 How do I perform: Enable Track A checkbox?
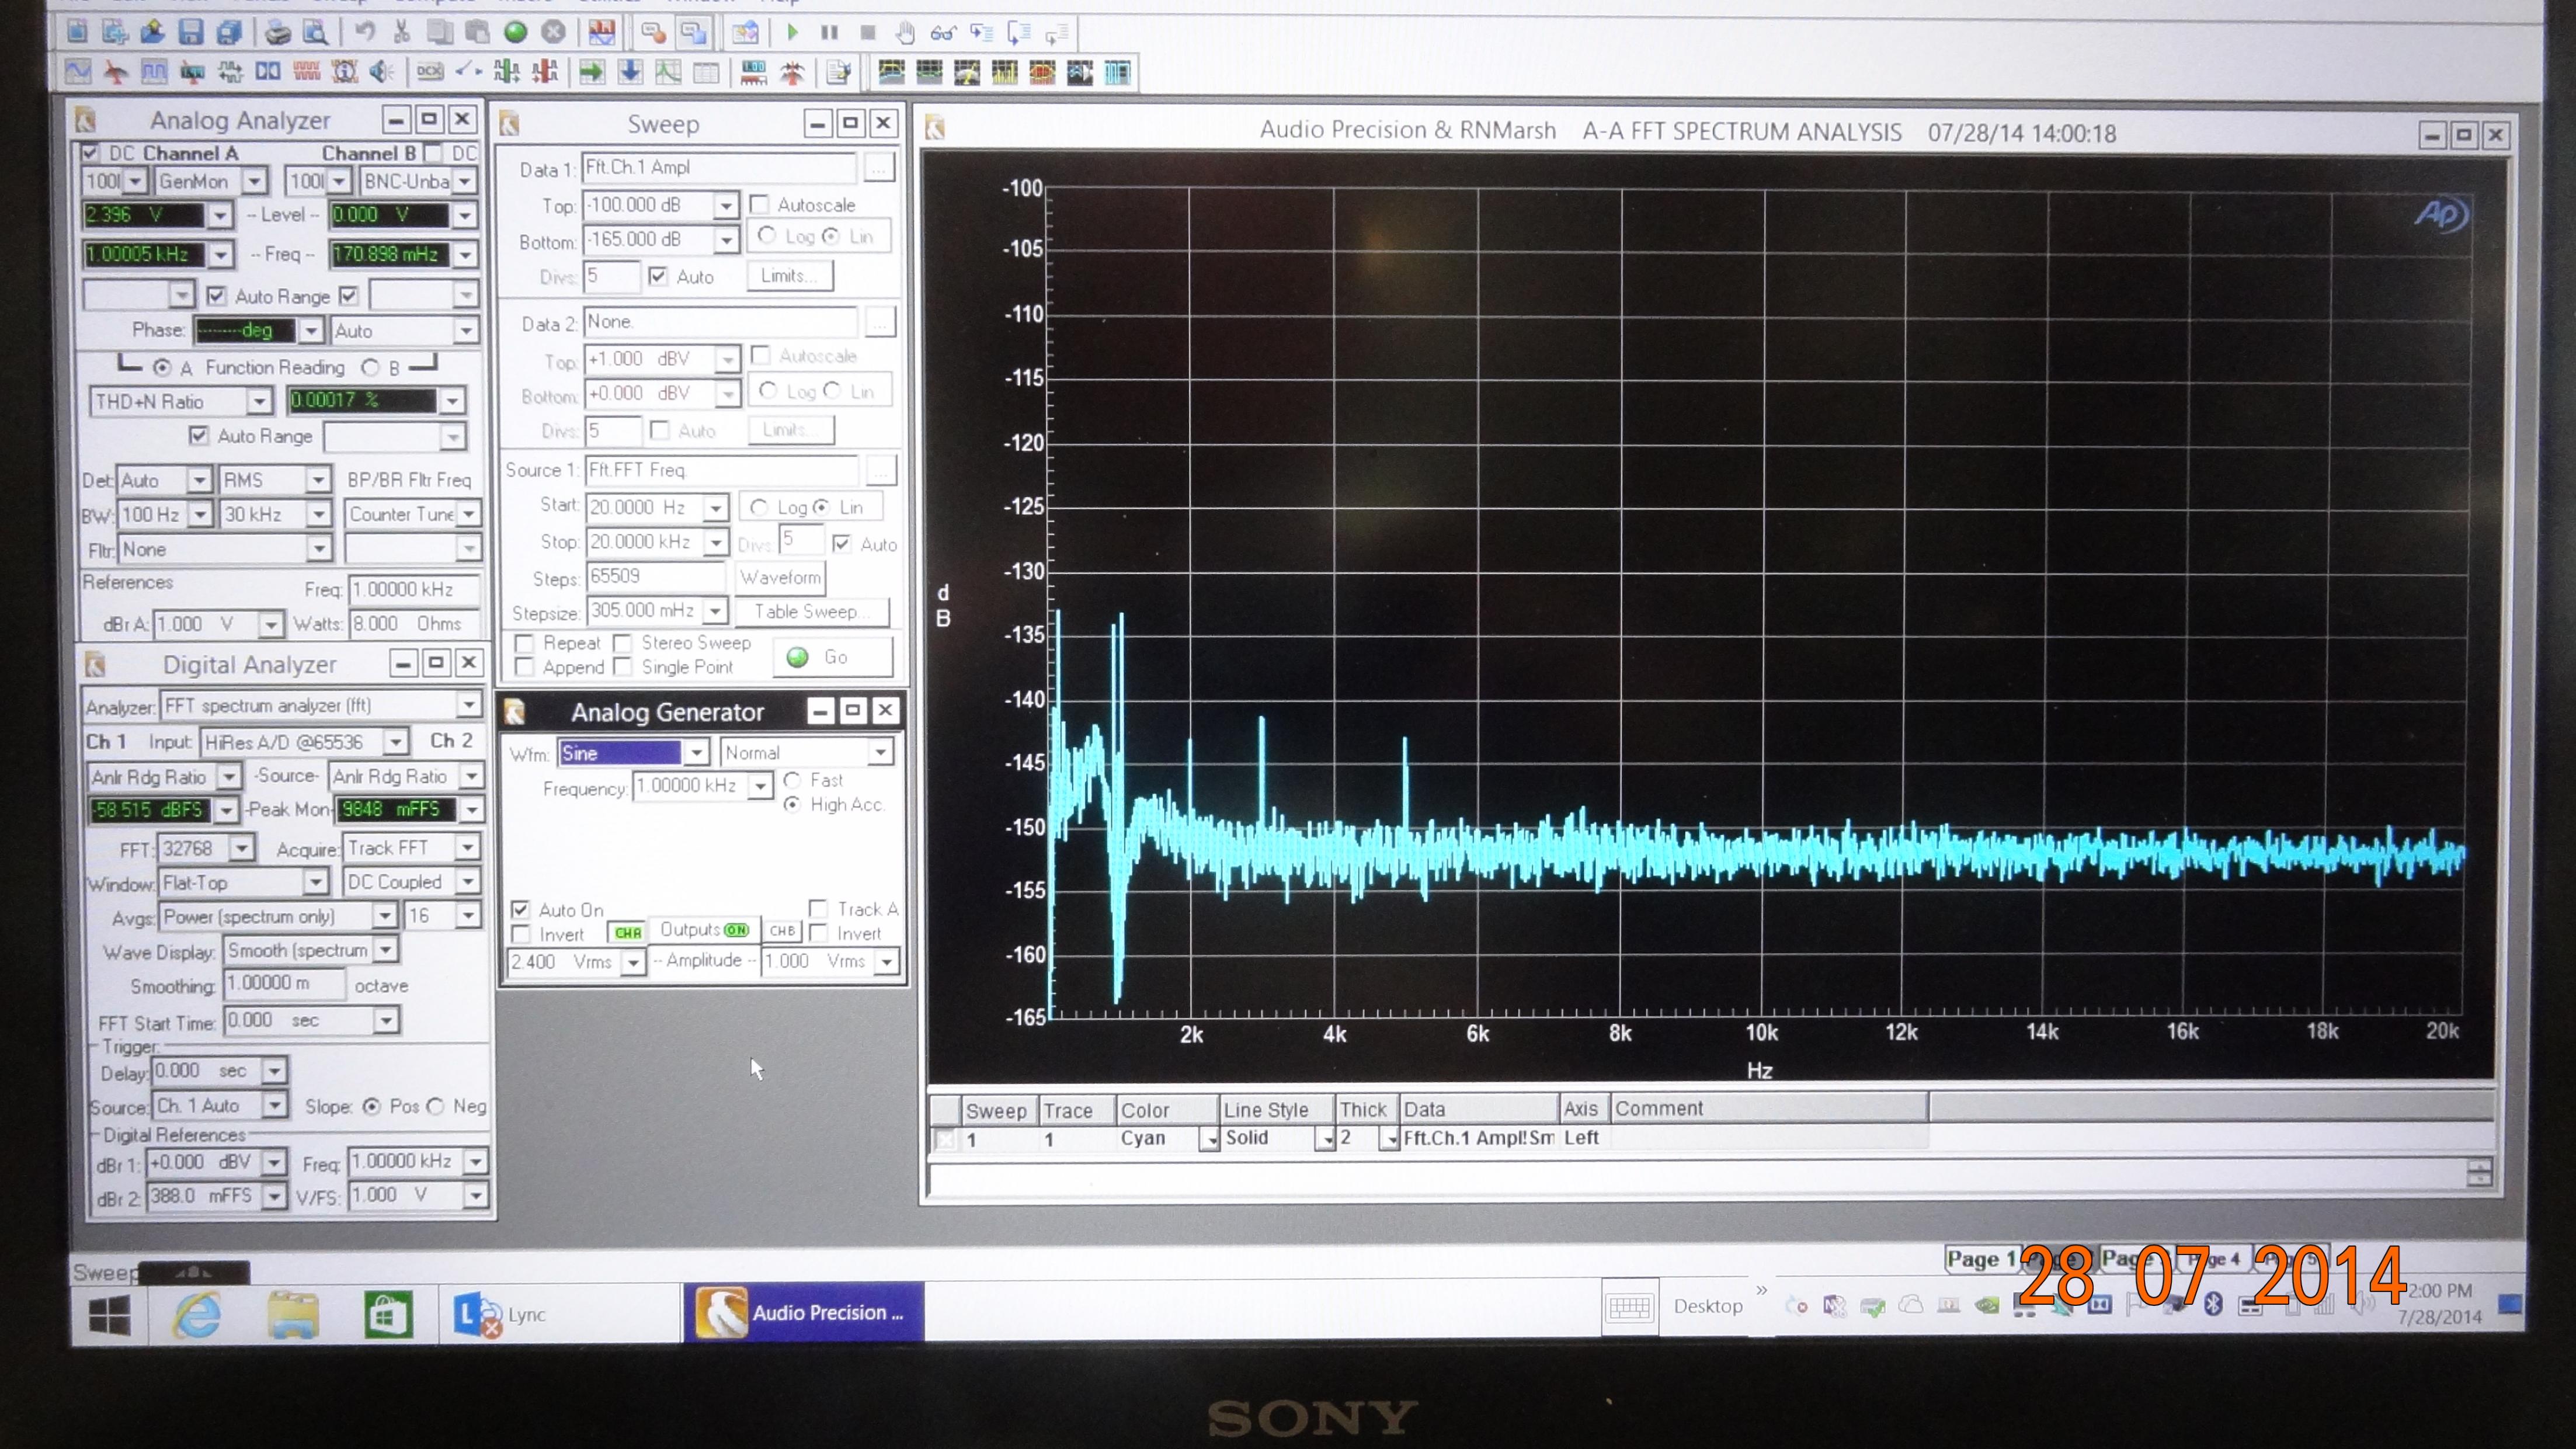818,908
